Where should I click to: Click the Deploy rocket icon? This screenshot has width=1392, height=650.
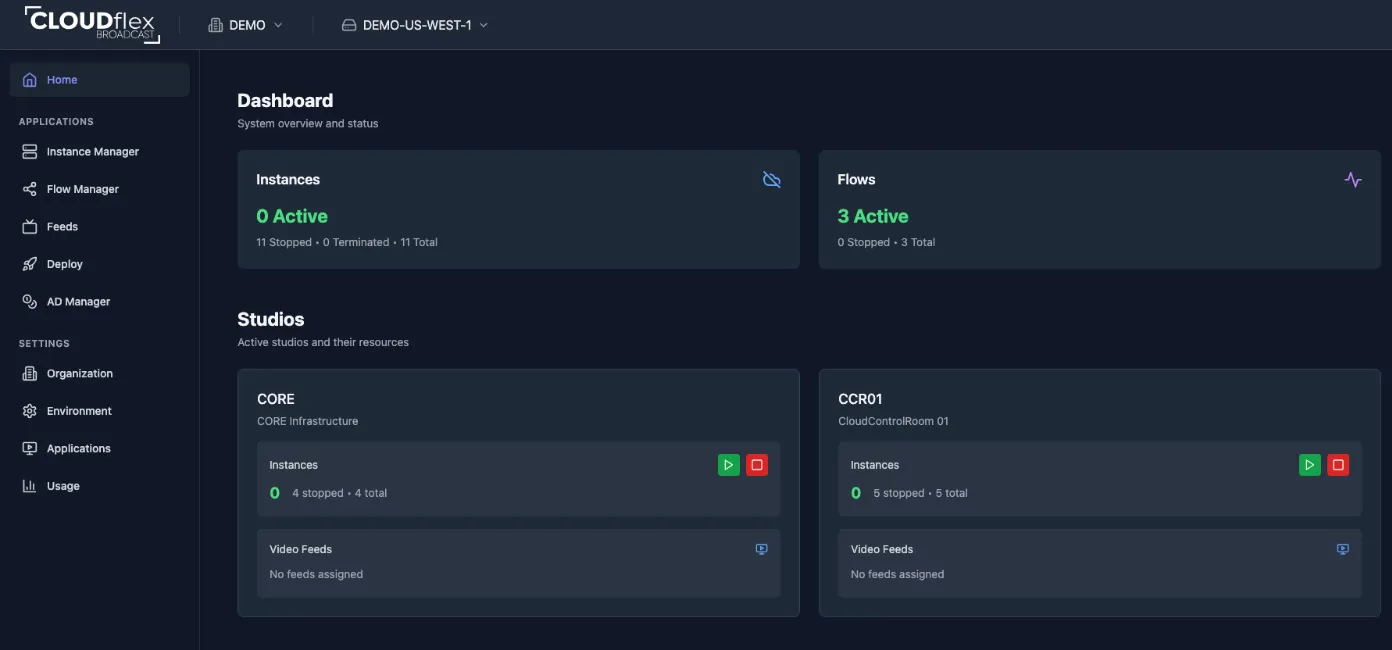pos(30,264)
